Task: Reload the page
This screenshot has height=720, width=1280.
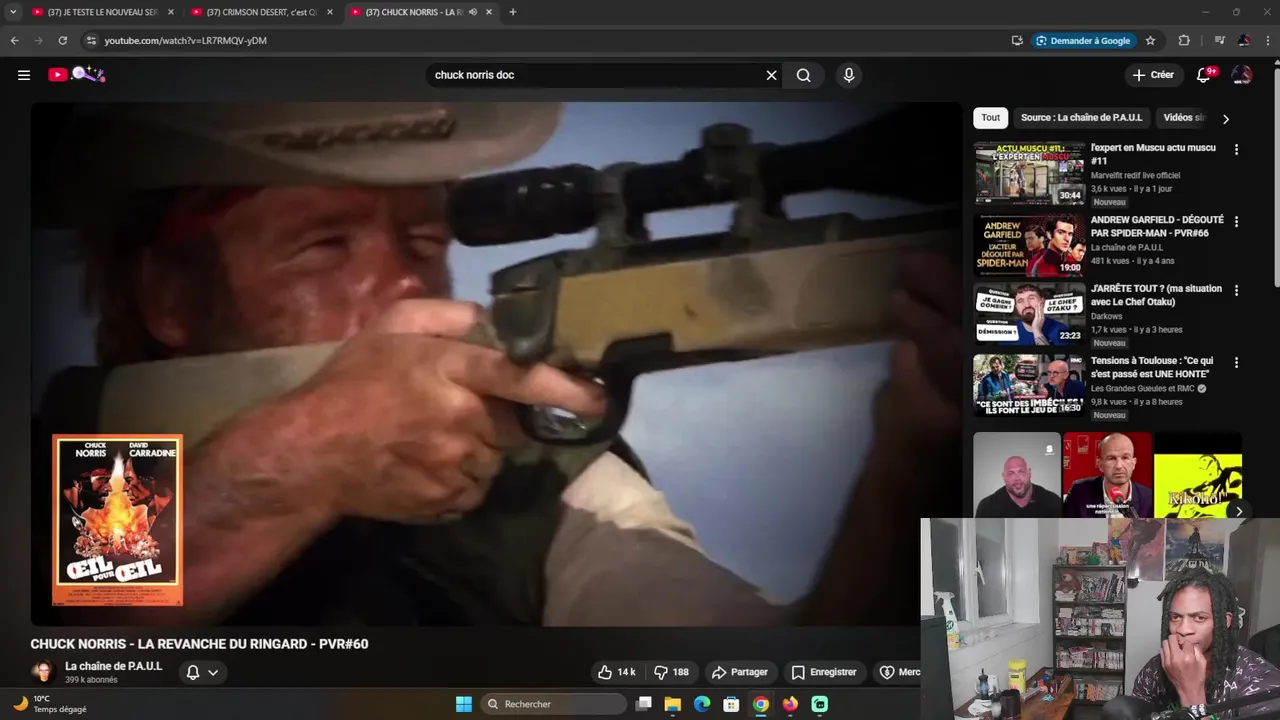Action: pos(62,41)
